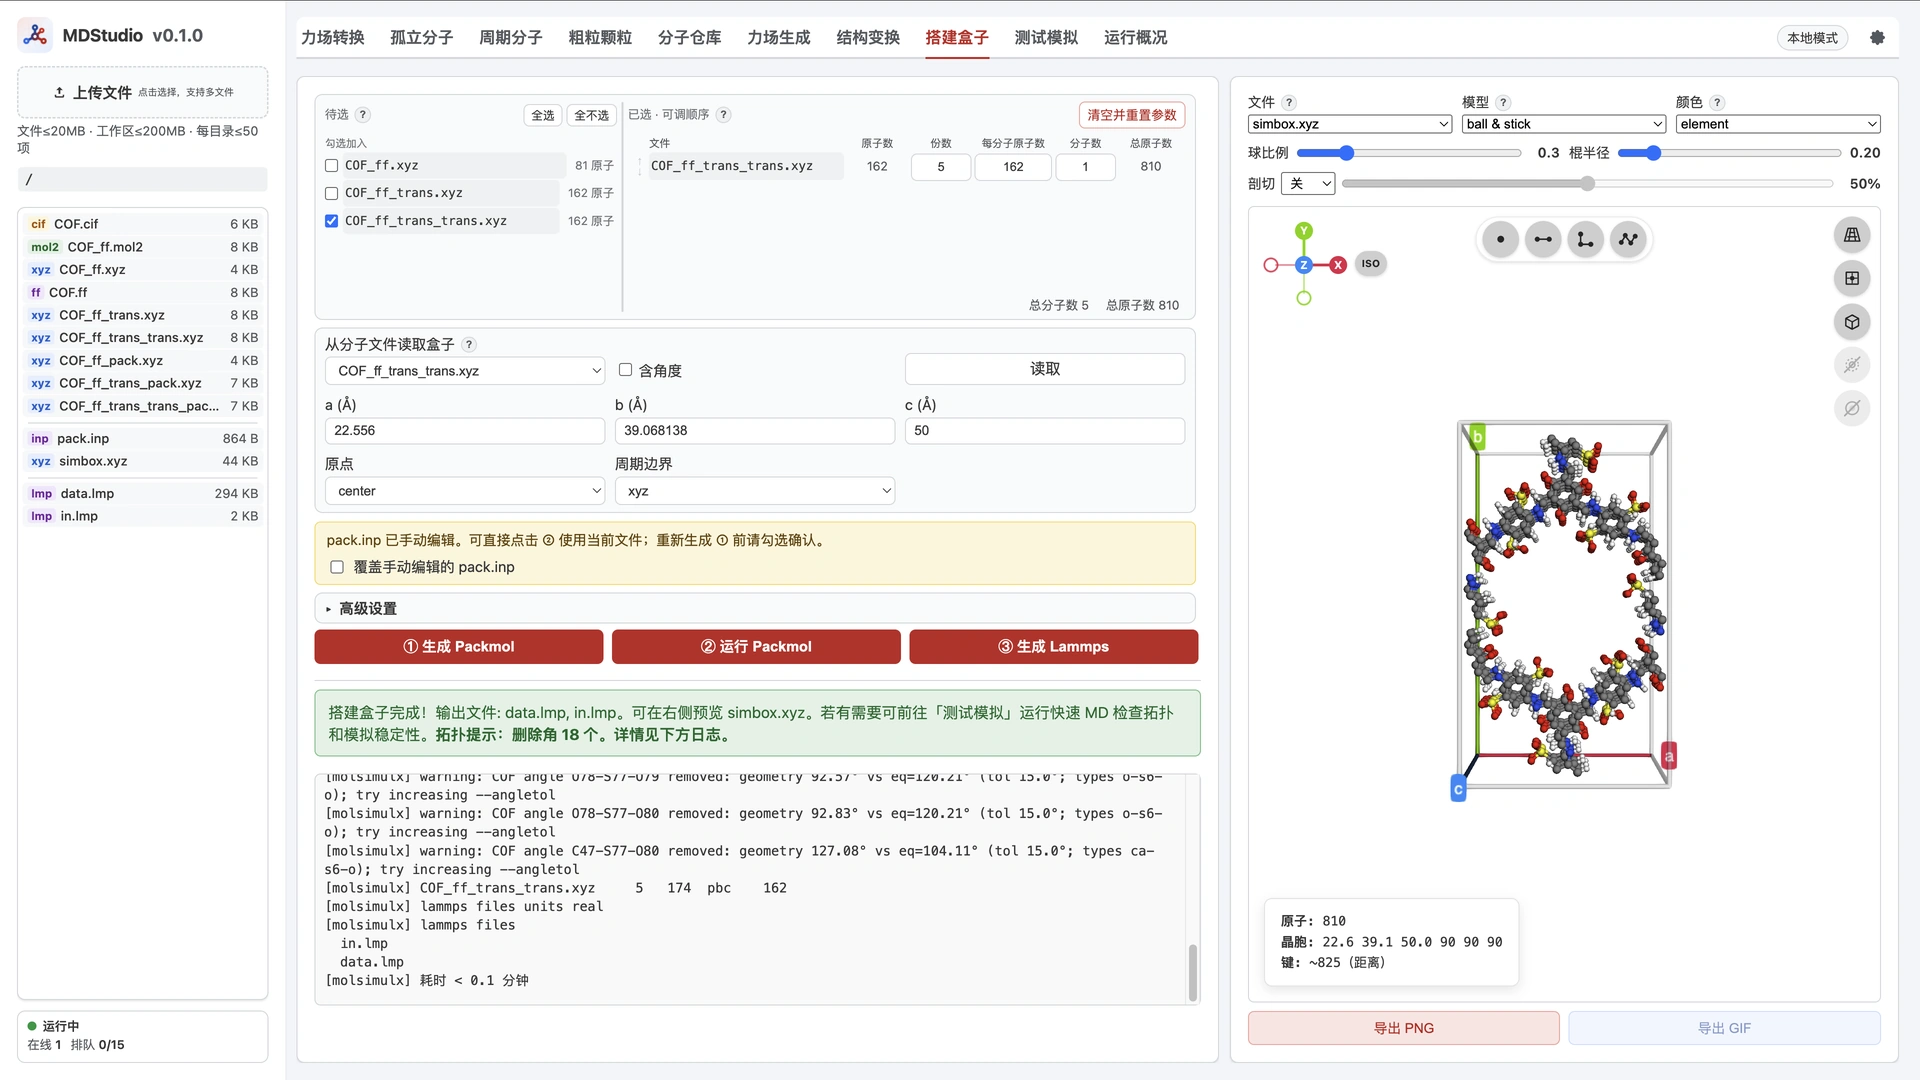1920x1080 pixels.
Task: Toggle the 本地模式 mode pill
Action: point(1812,38)
